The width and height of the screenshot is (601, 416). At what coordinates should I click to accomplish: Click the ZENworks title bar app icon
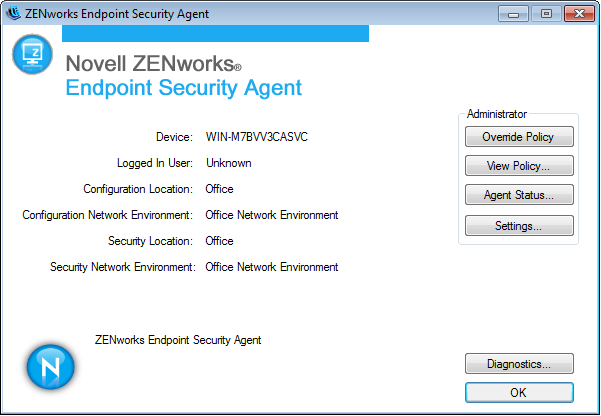14,13
